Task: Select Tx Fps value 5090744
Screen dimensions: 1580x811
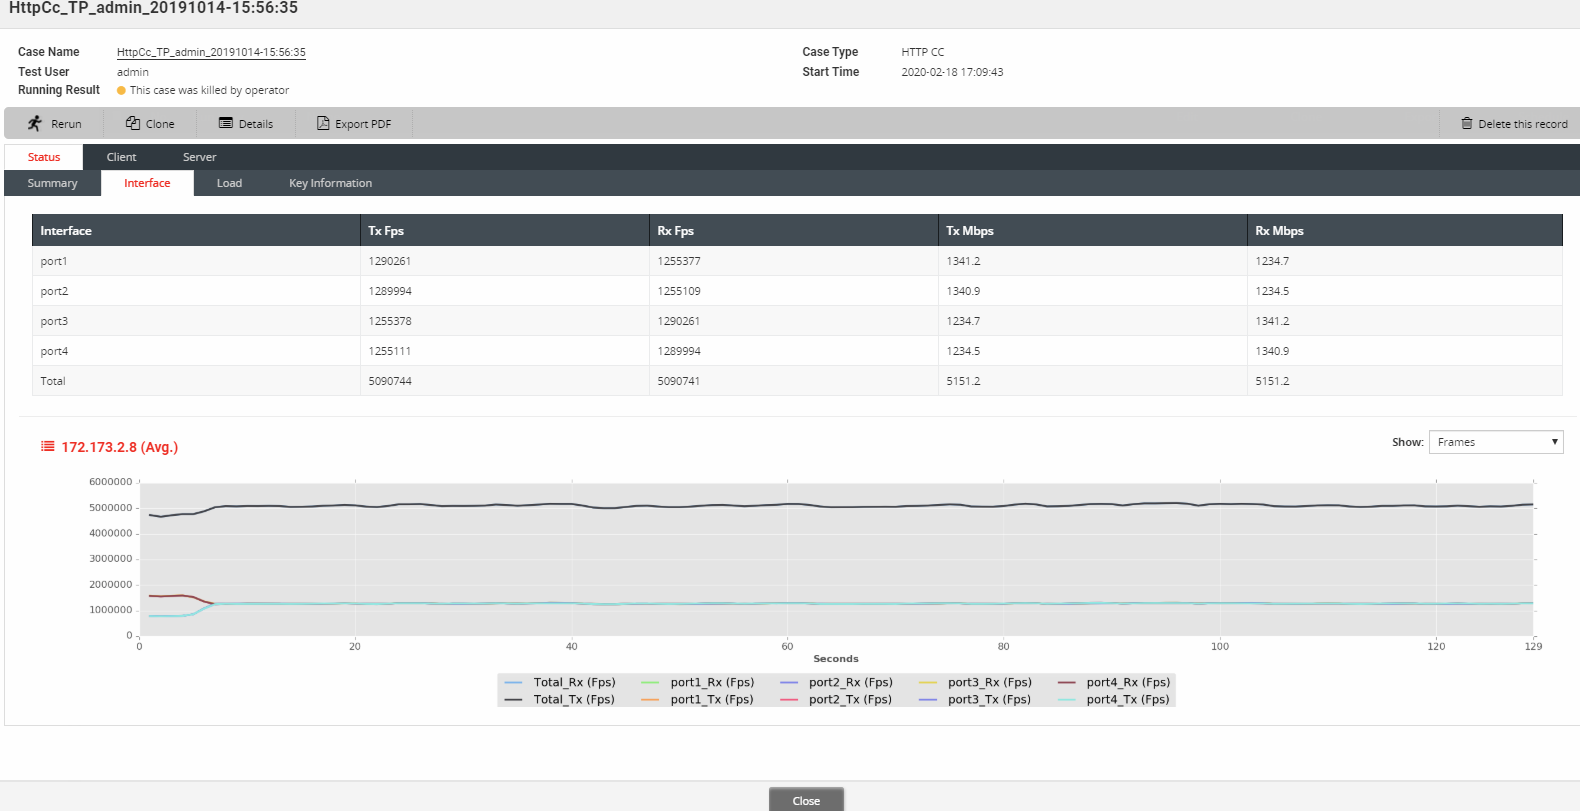Action: [x=390, y=381]
